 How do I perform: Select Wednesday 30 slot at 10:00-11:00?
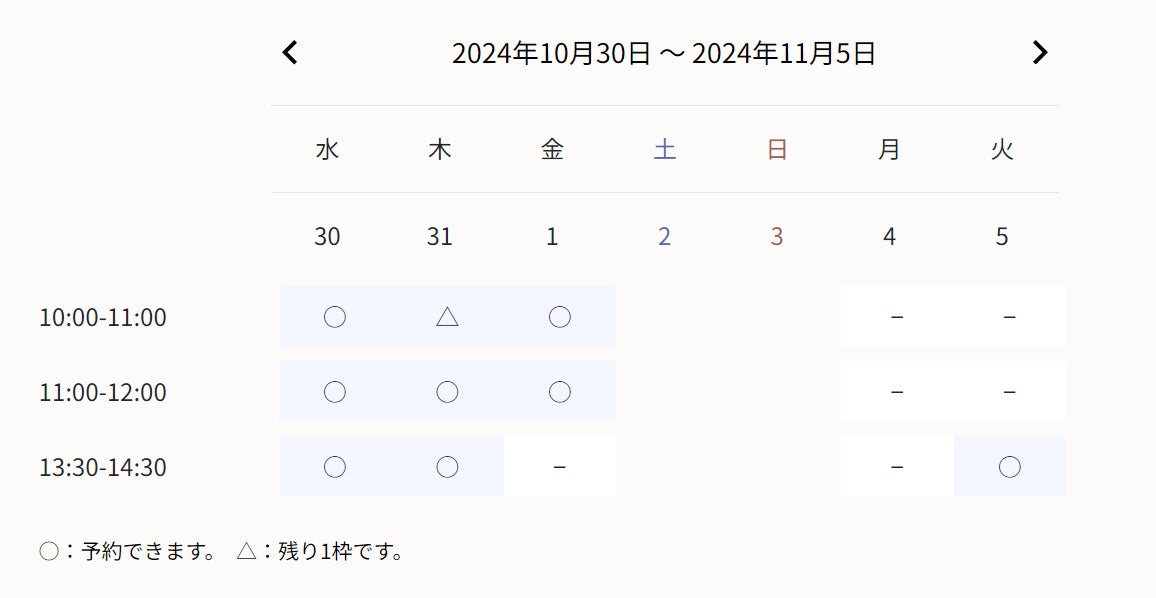pyautogui.click(x=335, y=317)
